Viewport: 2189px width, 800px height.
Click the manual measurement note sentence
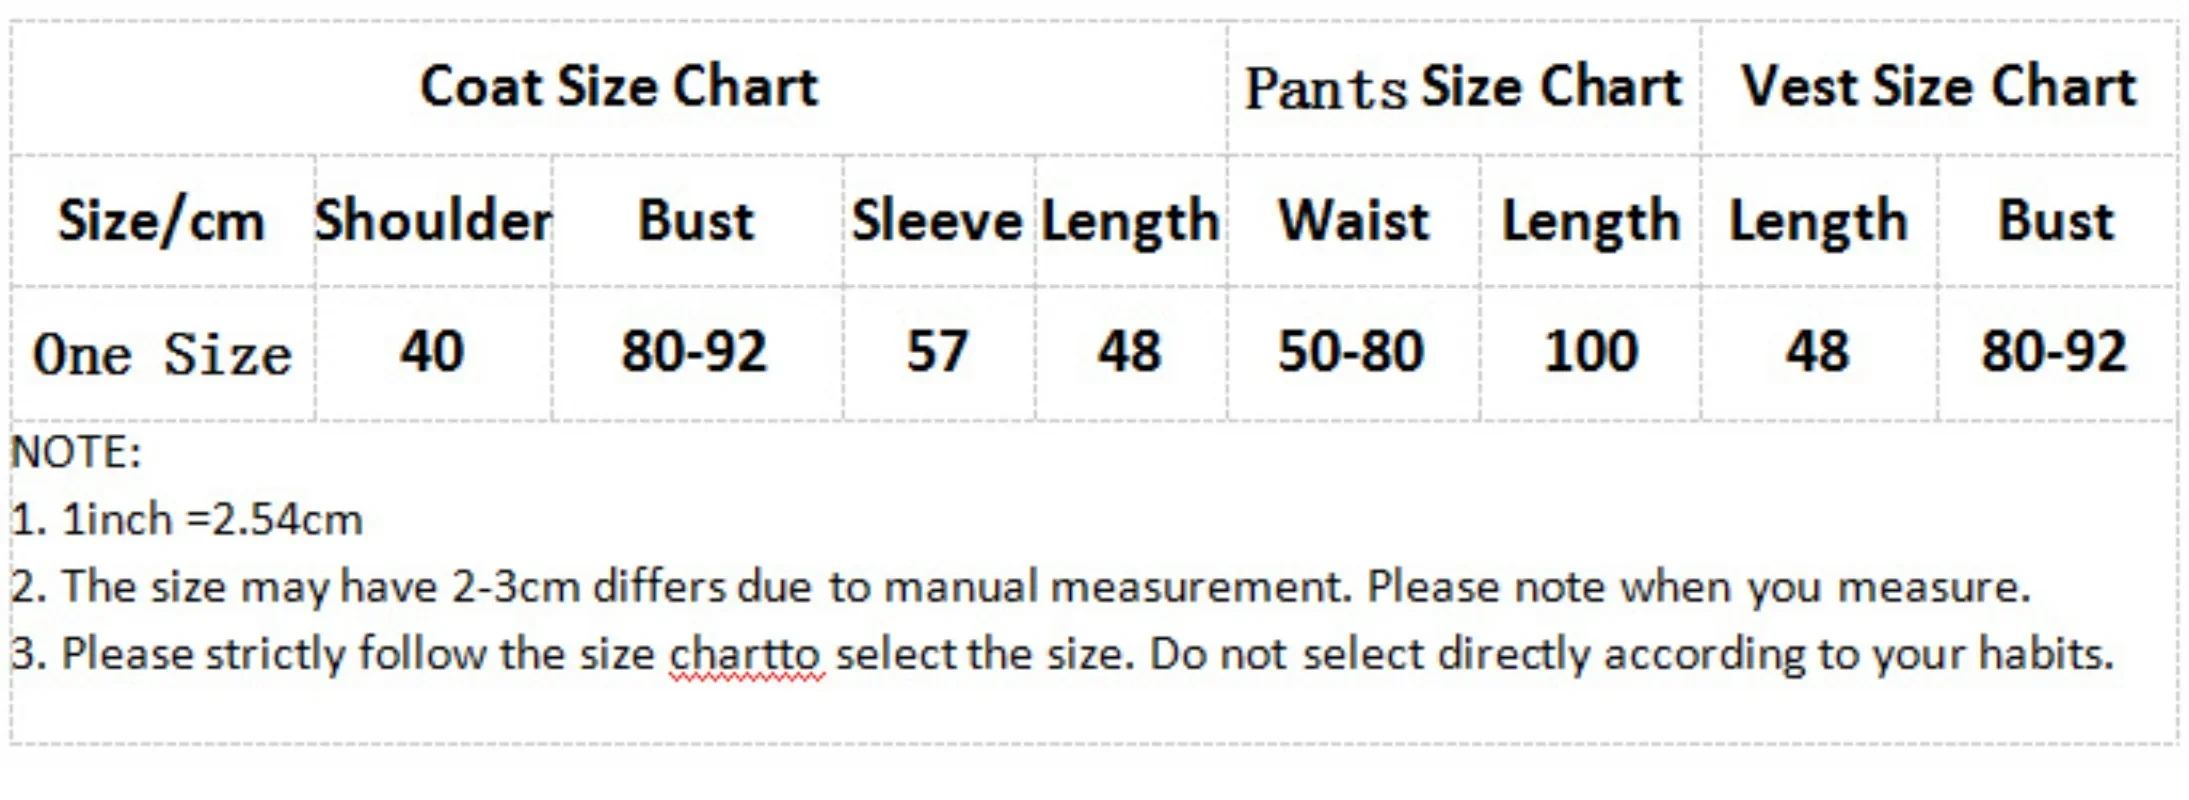[x=1020, y=587]
